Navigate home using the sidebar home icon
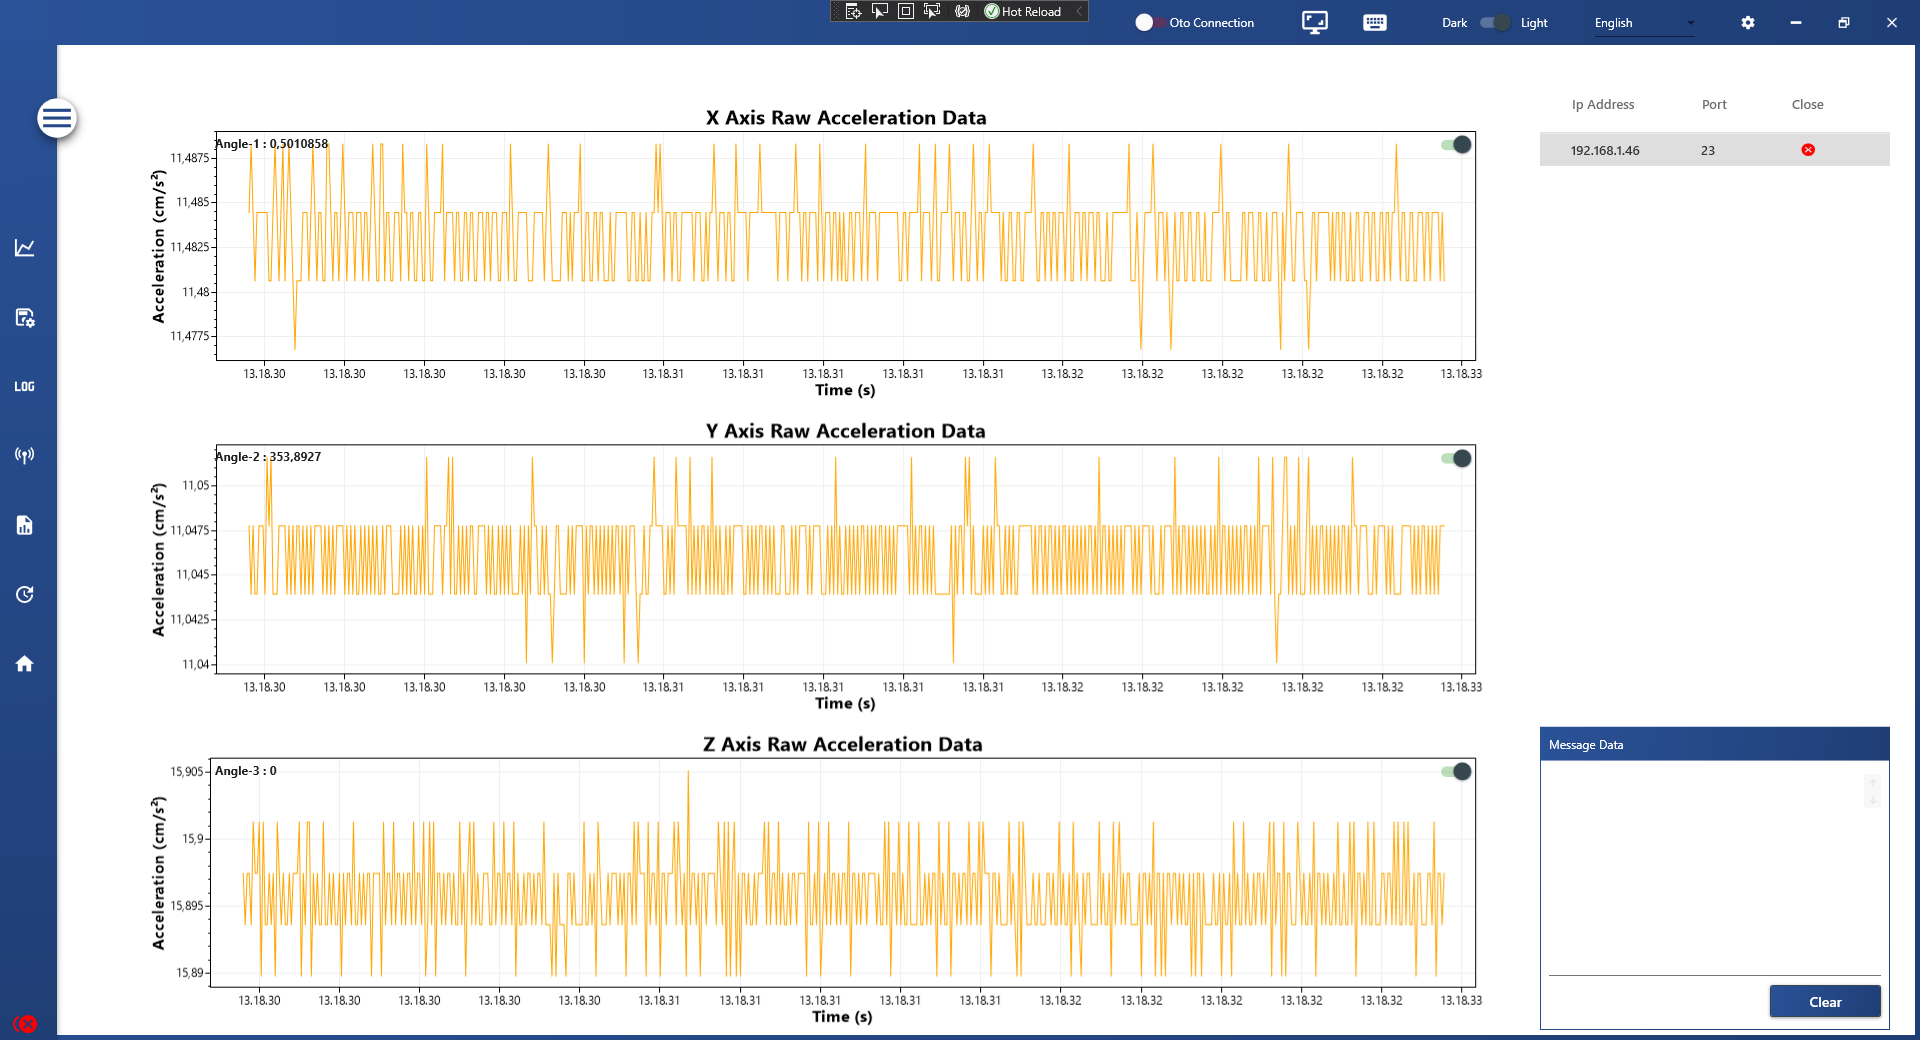This screenshot has height=1040, width=1920. (x=25, y=663)
